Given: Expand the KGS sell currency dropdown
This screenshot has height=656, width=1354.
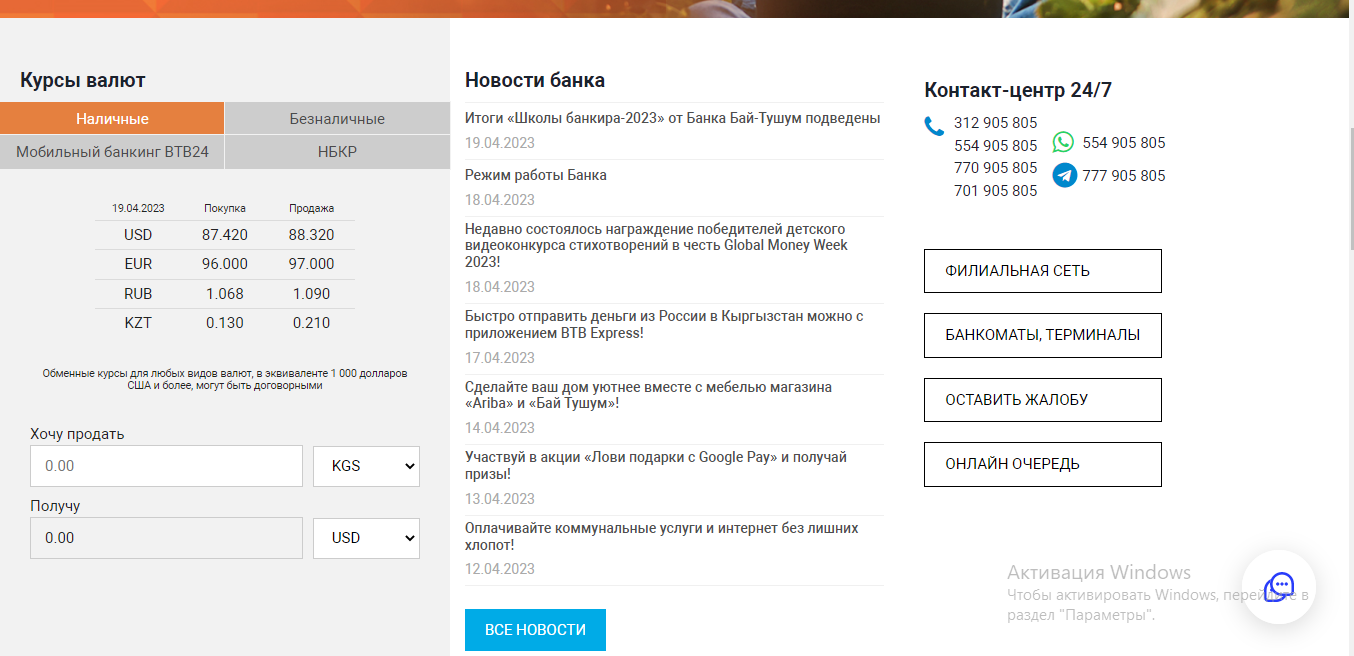Looking at the screenshot, I should click(x=366, y=466).
